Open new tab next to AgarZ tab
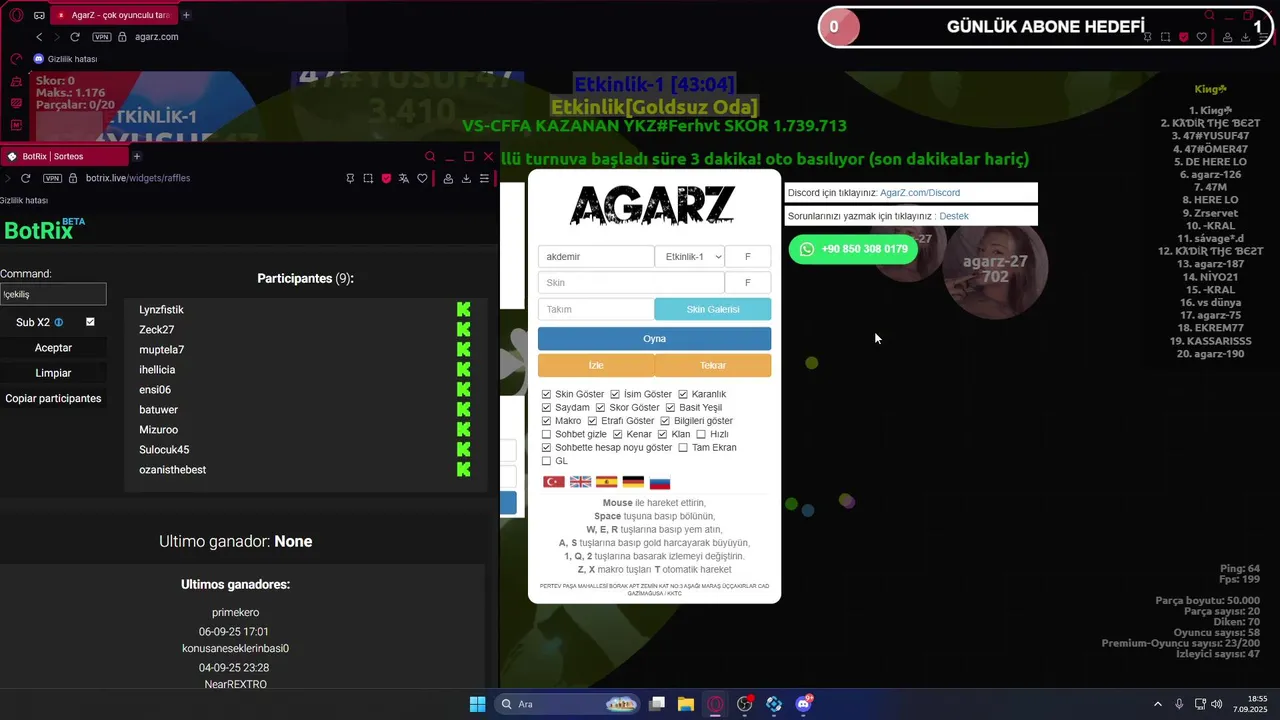The height and width of the screenshot is (720, 1280). tap(186, 15)
